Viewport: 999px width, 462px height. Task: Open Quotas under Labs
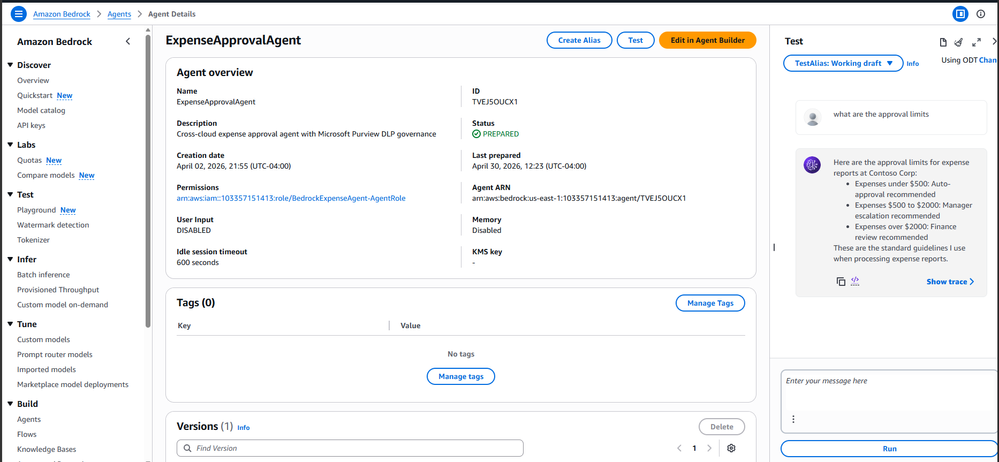(29, 160)
